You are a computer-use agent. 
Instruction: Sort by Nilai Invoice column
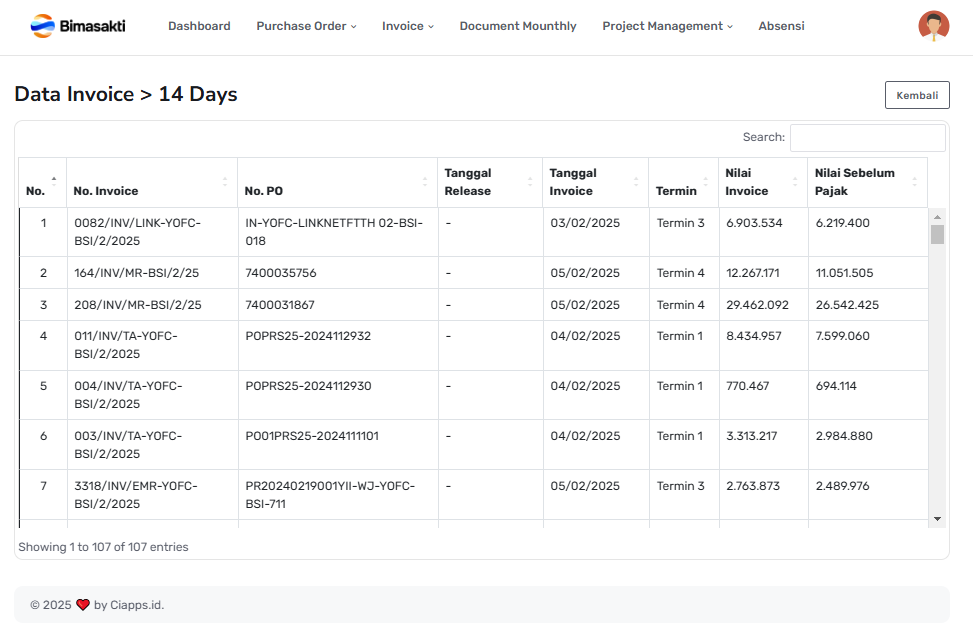click(794, 181)
